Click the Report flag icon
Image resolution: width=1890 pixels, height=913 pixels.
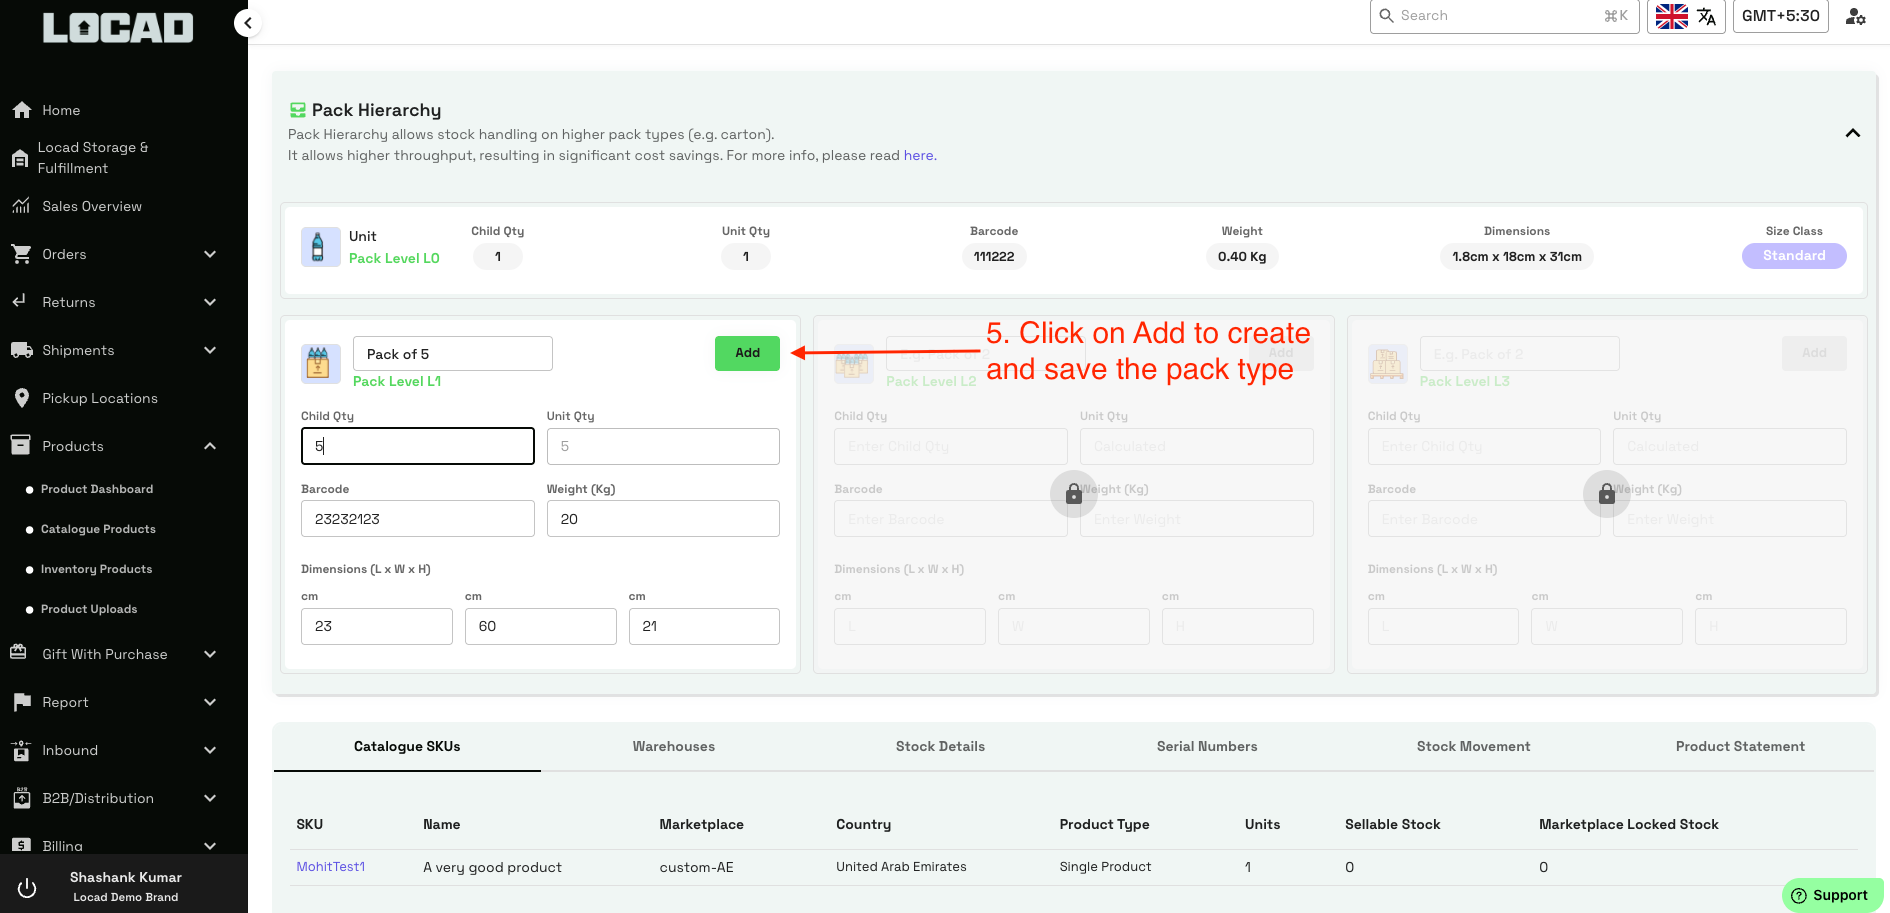(22, 702)
